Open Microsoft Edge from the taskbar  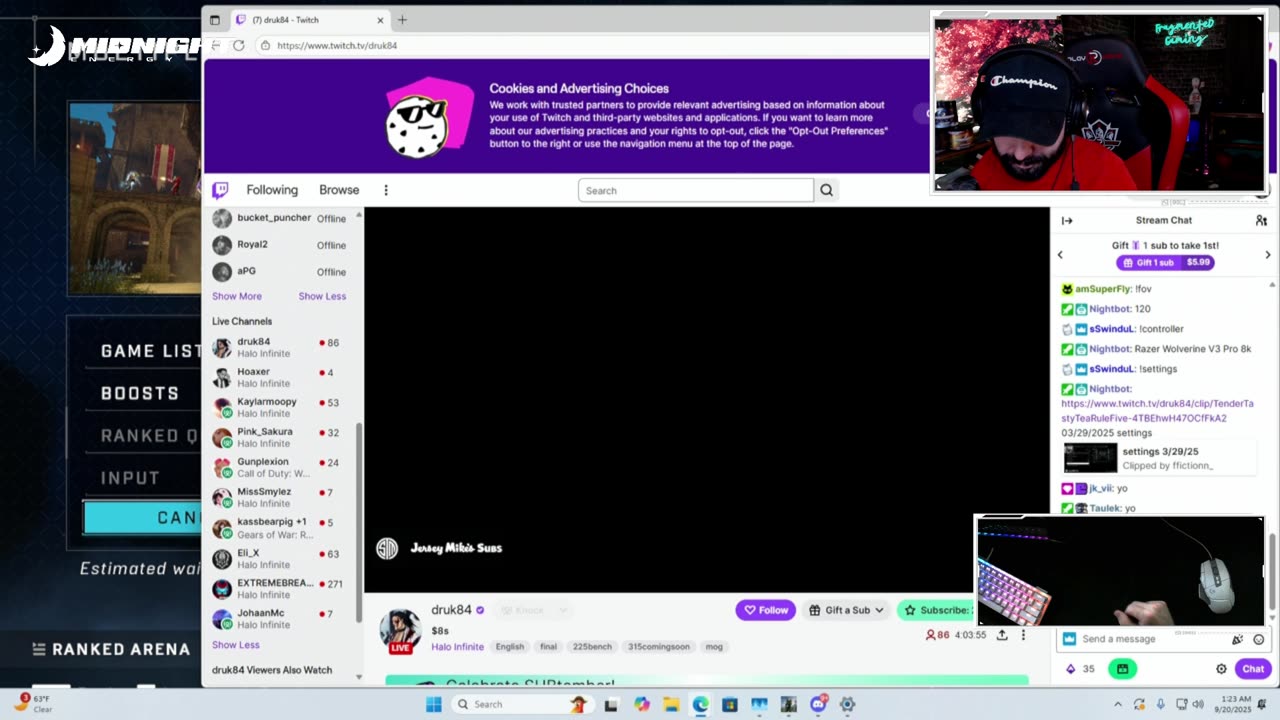coord(700,704)
